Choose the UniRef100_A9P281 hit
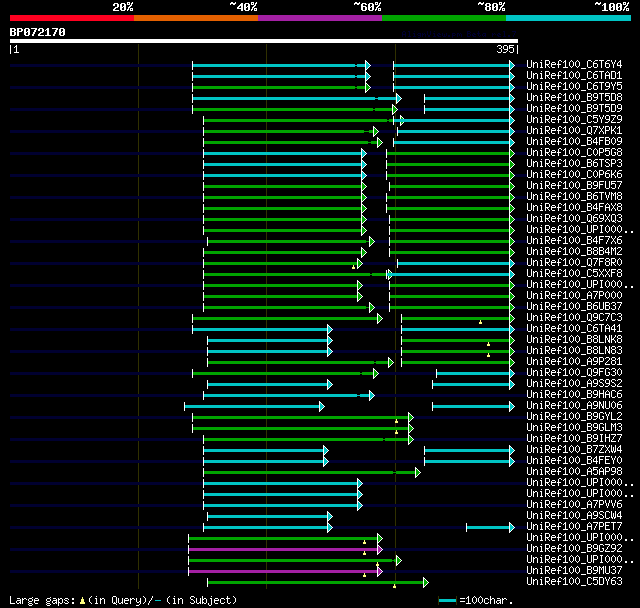 pos(574,362)
